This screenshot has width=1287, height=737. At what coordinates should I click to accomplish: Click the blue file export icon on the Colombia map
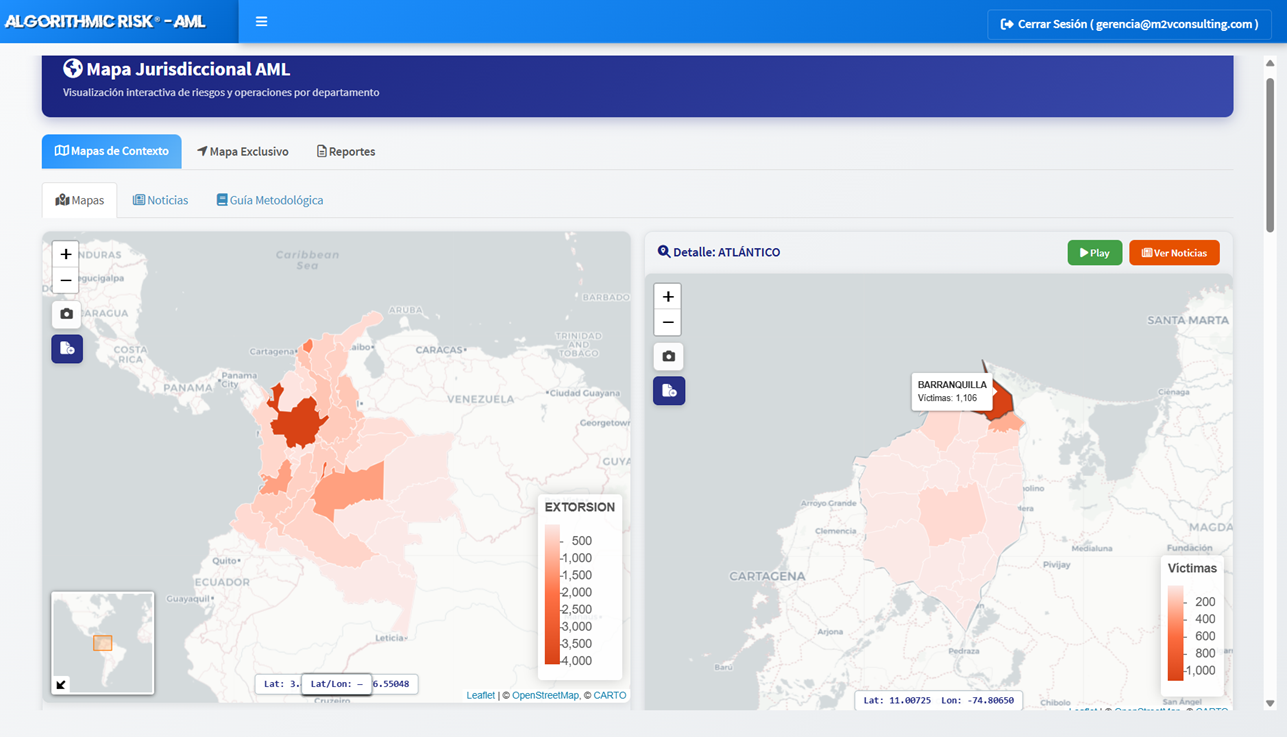tap(67, 348)
